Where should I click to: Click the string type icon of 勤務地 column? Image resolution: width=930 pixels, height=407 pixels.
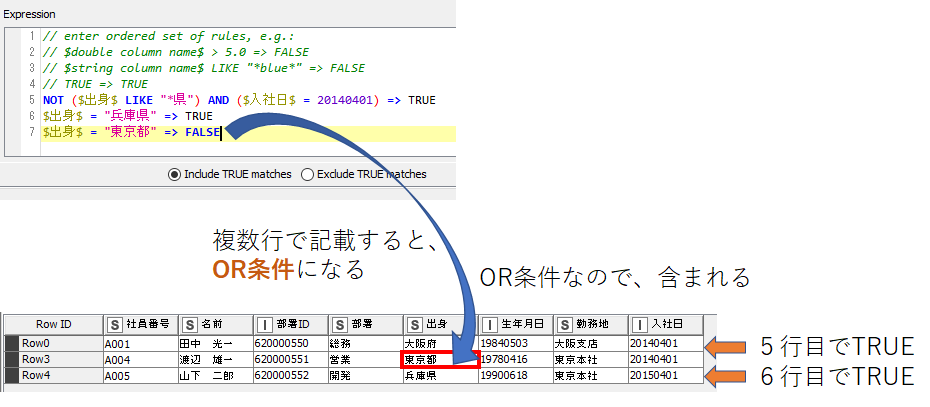(565, 325)
